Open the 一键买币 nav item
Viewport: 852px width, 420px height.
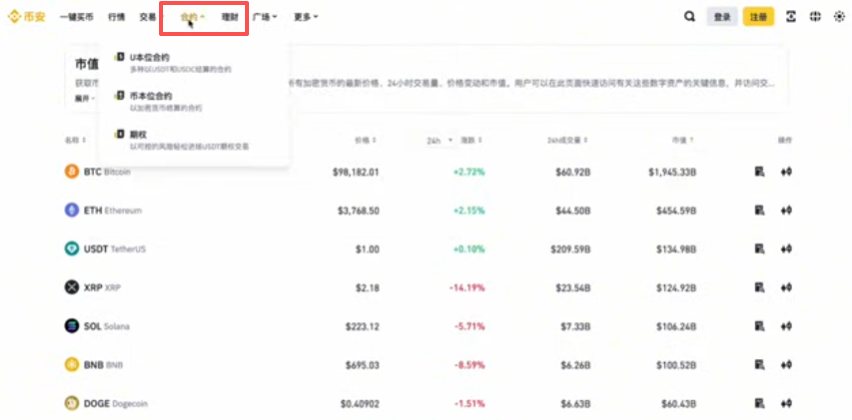(x=77, y=17)
